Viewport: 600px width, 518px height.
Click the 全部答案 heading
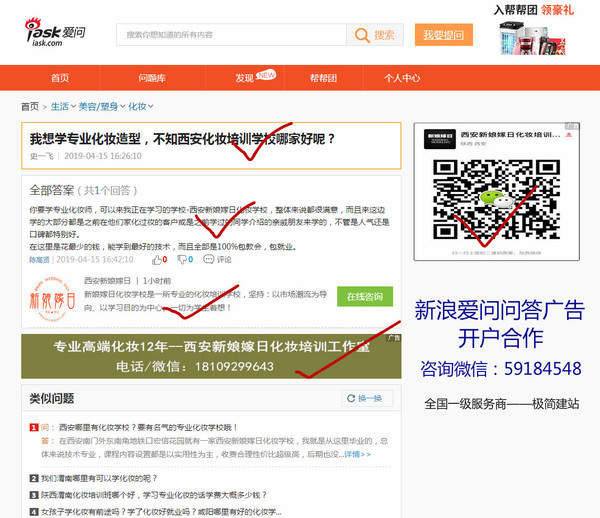pos(52,190)
